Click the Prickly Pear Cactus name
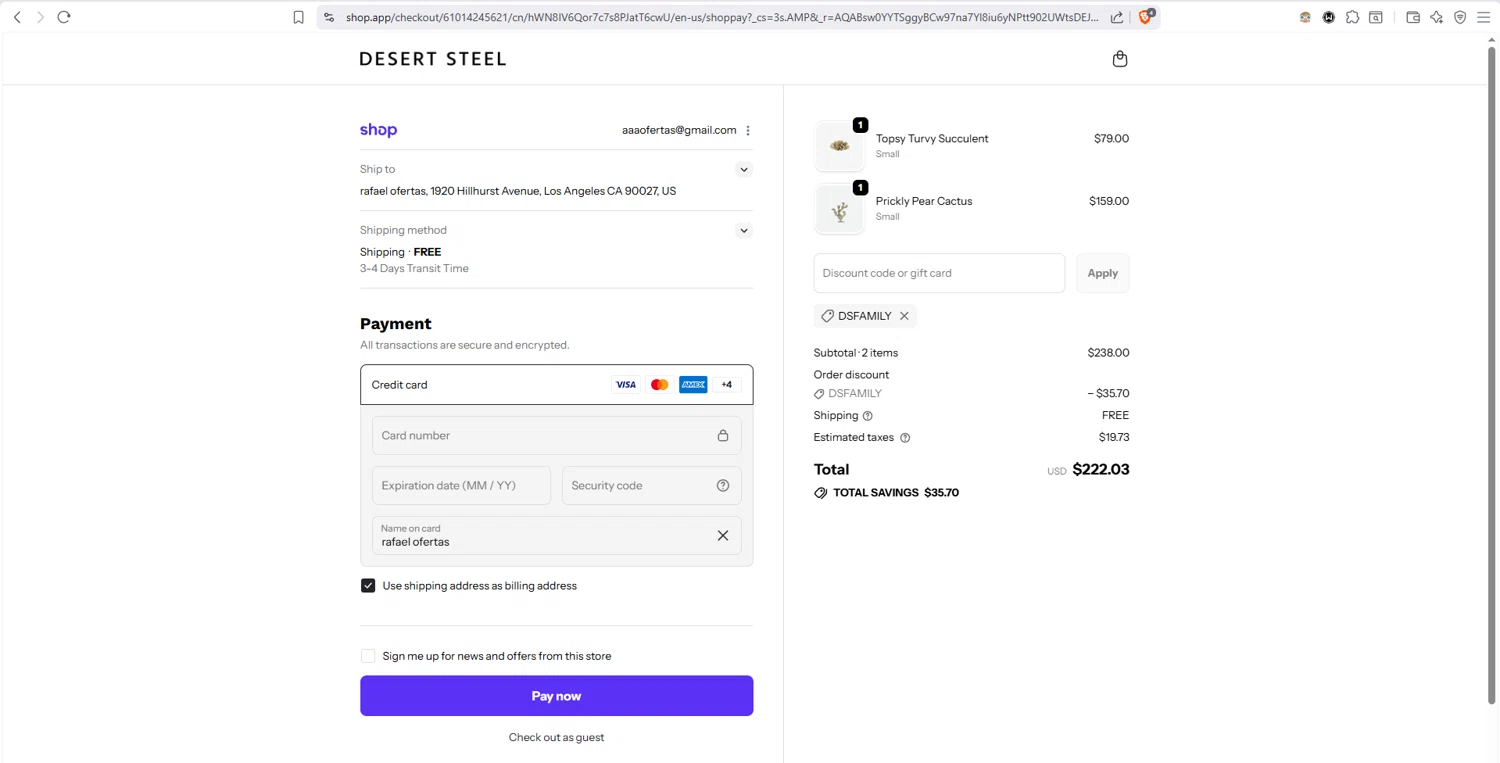Image resolution: width=1500 pixels, height=763 pixels. coord(924,201)
